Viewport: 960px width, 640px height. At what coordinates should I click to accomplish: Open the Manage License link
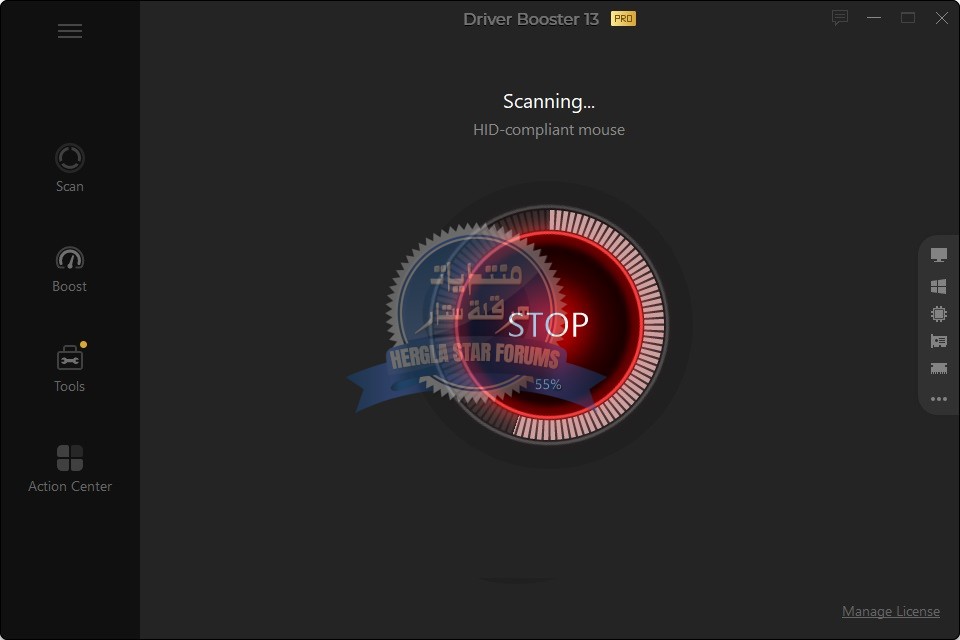pyautogui.click(x=890, y=611)
